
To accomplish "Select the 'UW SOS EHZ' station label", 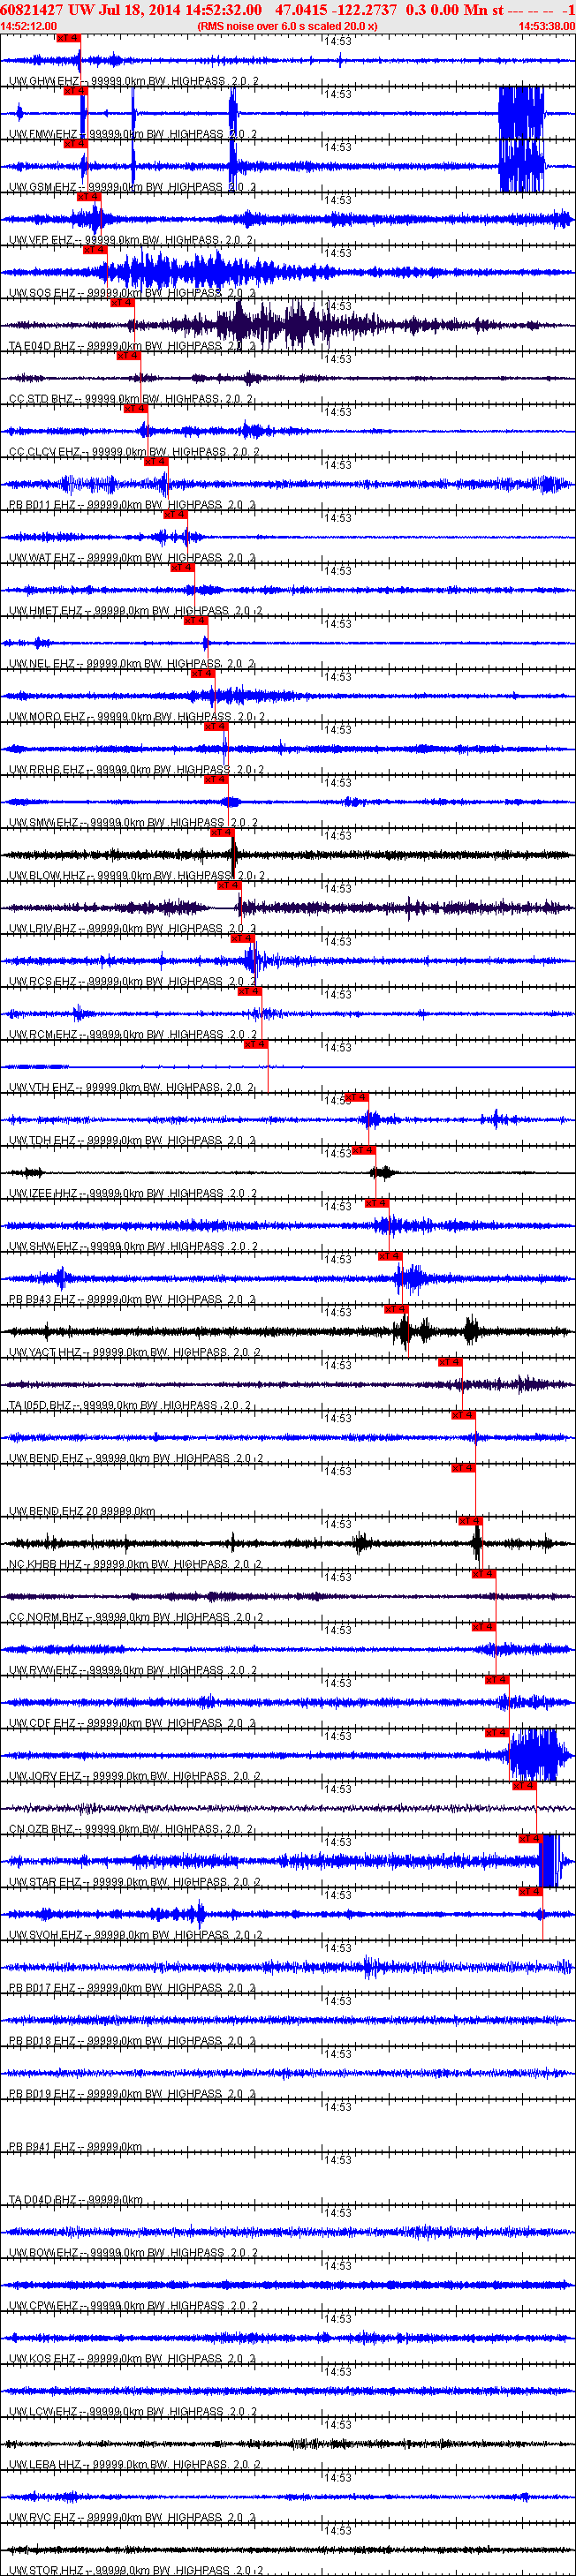I will 44,293.
